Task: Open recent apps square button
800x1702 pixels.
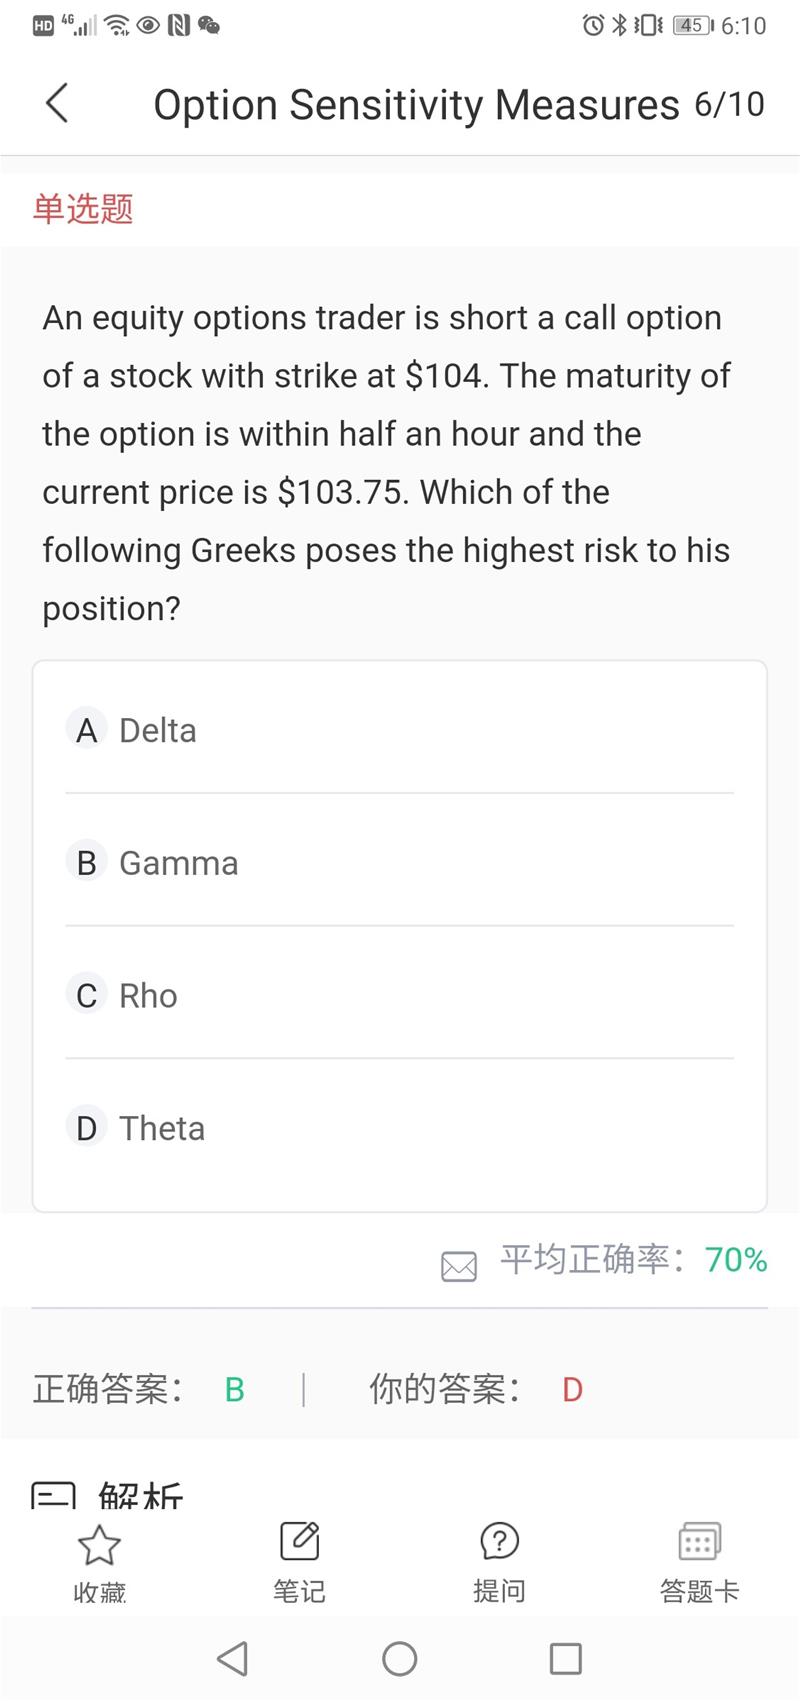Action: (565, 1659)
